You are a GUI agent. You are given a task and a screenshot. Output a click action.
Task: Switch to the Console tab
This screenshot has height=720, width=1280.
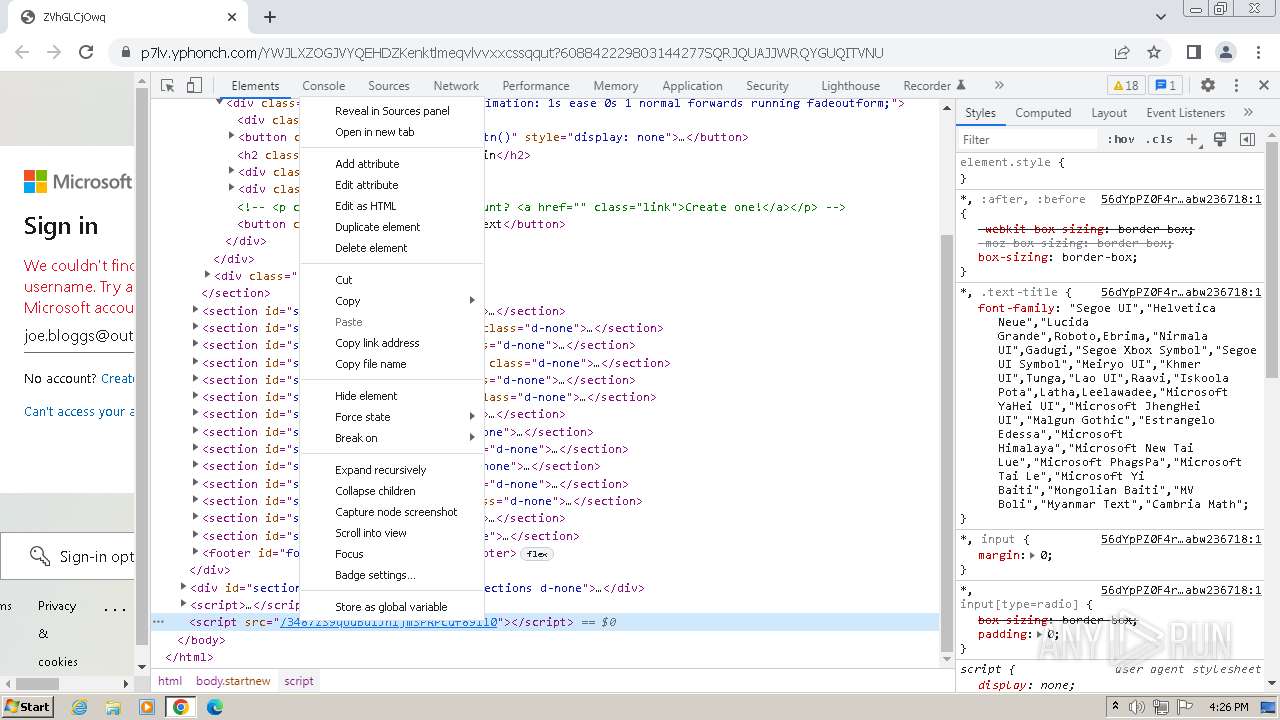(x=324, y=86)
